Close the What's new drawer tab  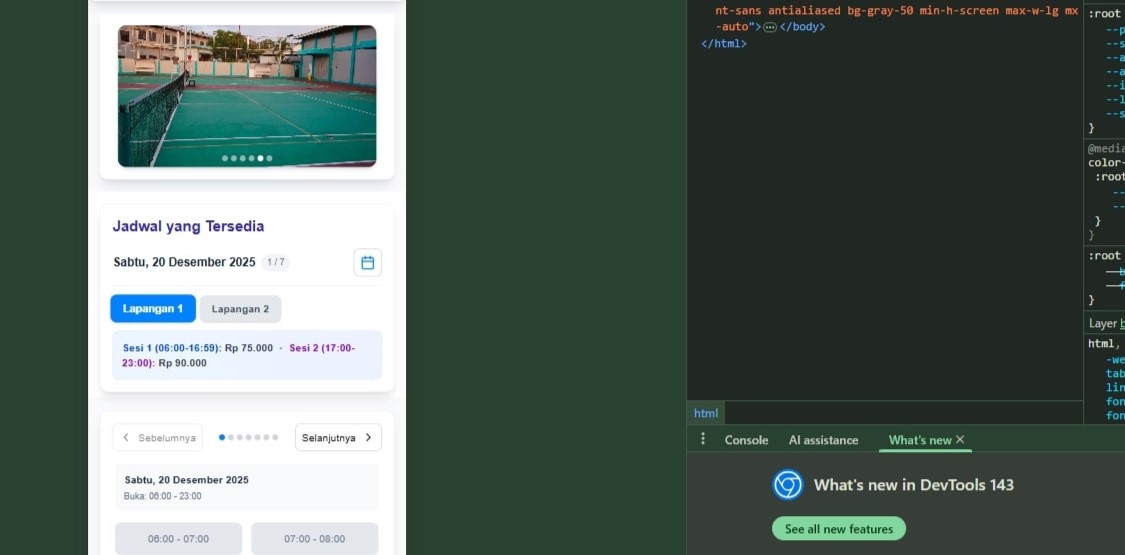point(960,440)
